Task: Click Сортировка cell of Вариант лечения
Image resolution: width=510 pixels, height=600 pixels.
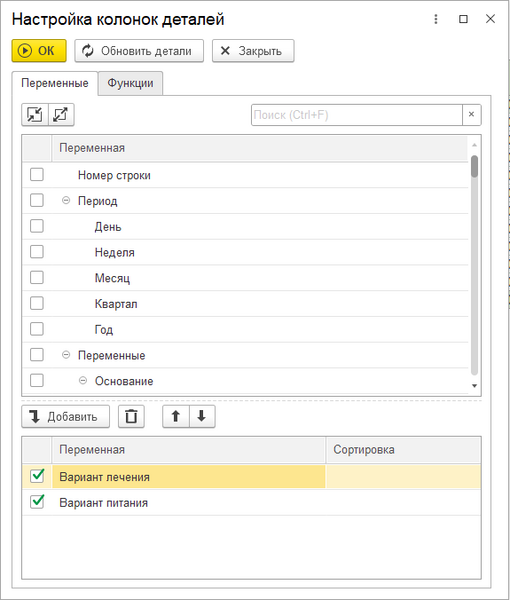Action: click(x=403, y=476)
